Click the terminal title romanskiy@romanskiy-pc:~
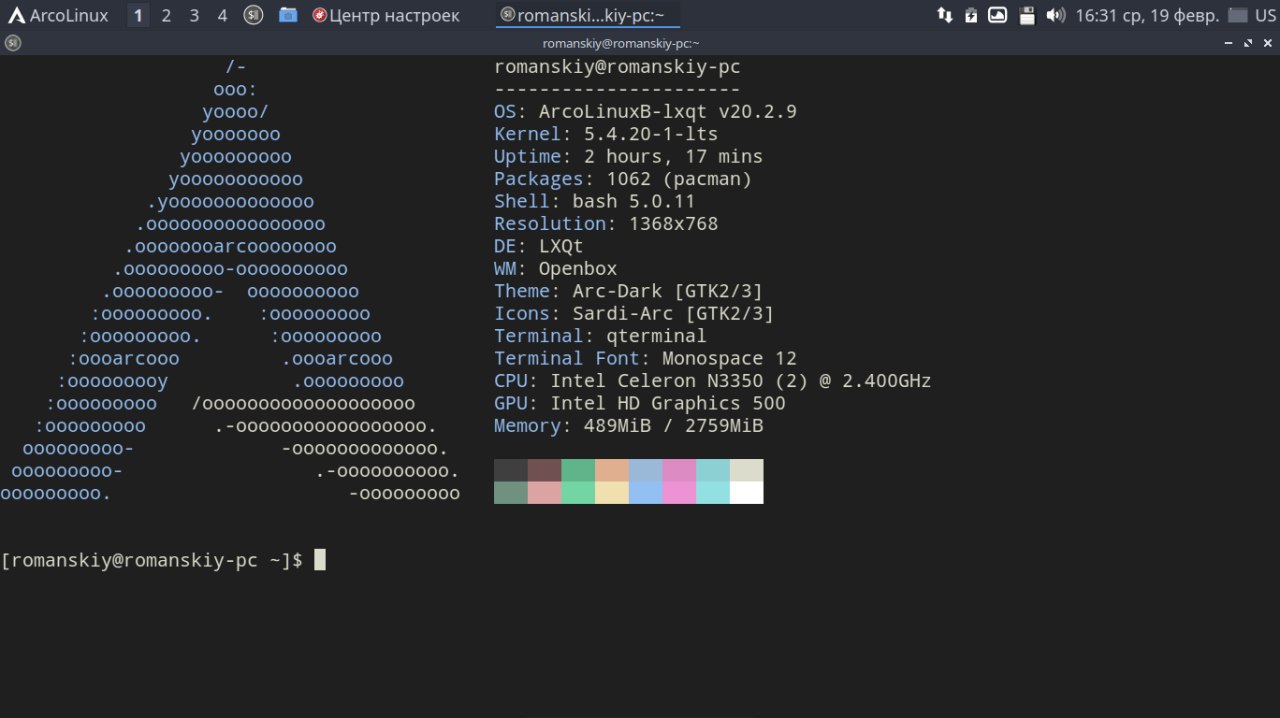This screenshot has width=1280, height=718. [621, 43]
